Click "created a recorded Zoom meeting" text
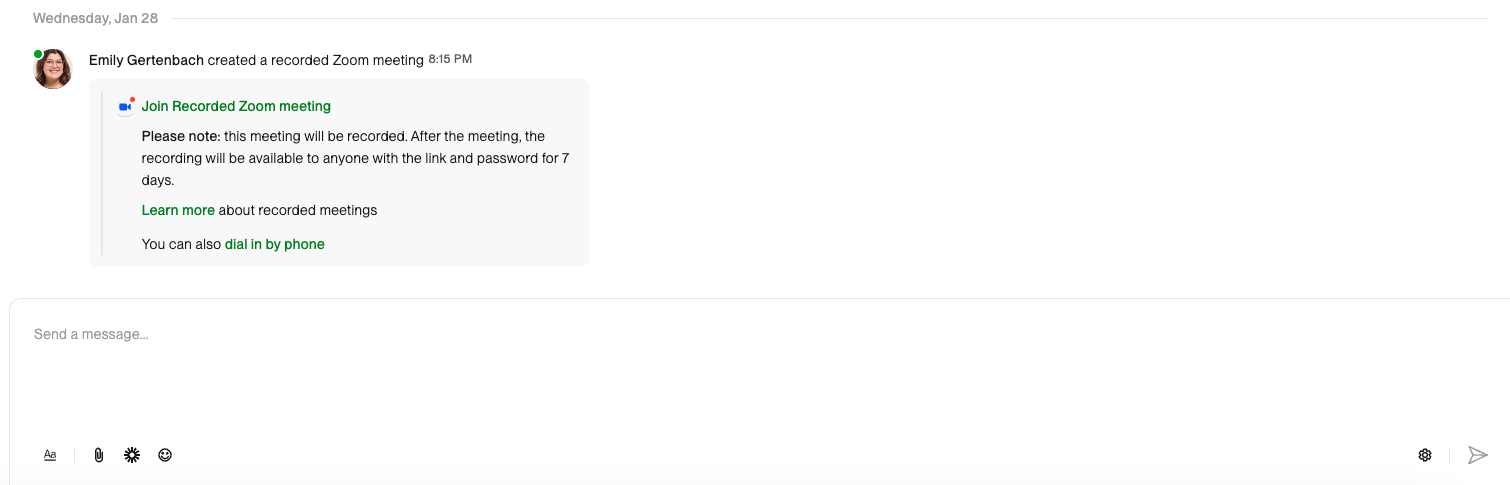Image resolution: width=1510 pixels, height=485 pixels. [x=316, y=60]
